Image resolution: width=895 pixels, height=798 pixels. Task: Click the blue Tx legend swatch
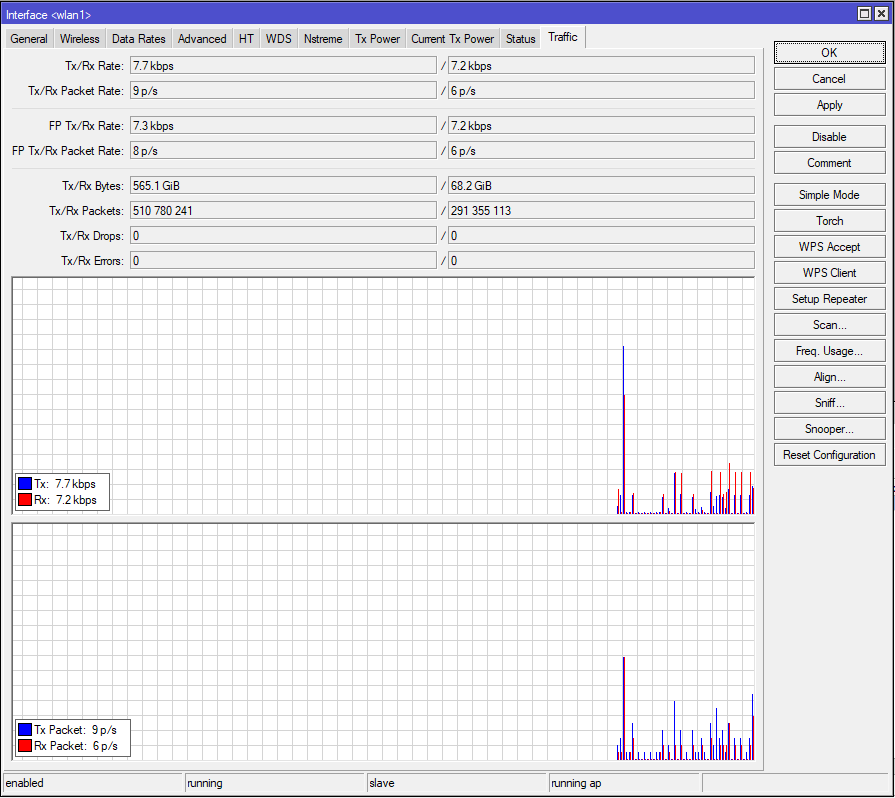coord(25,484)
